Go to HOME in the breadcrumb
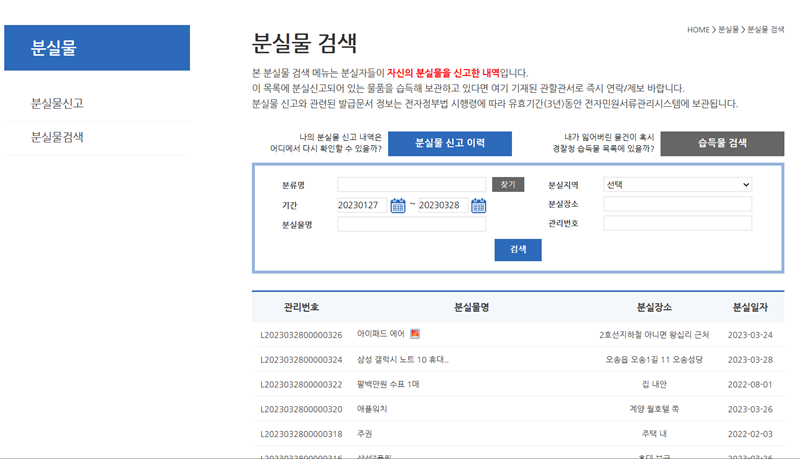 pyautogui.click(x=698, y=30)
